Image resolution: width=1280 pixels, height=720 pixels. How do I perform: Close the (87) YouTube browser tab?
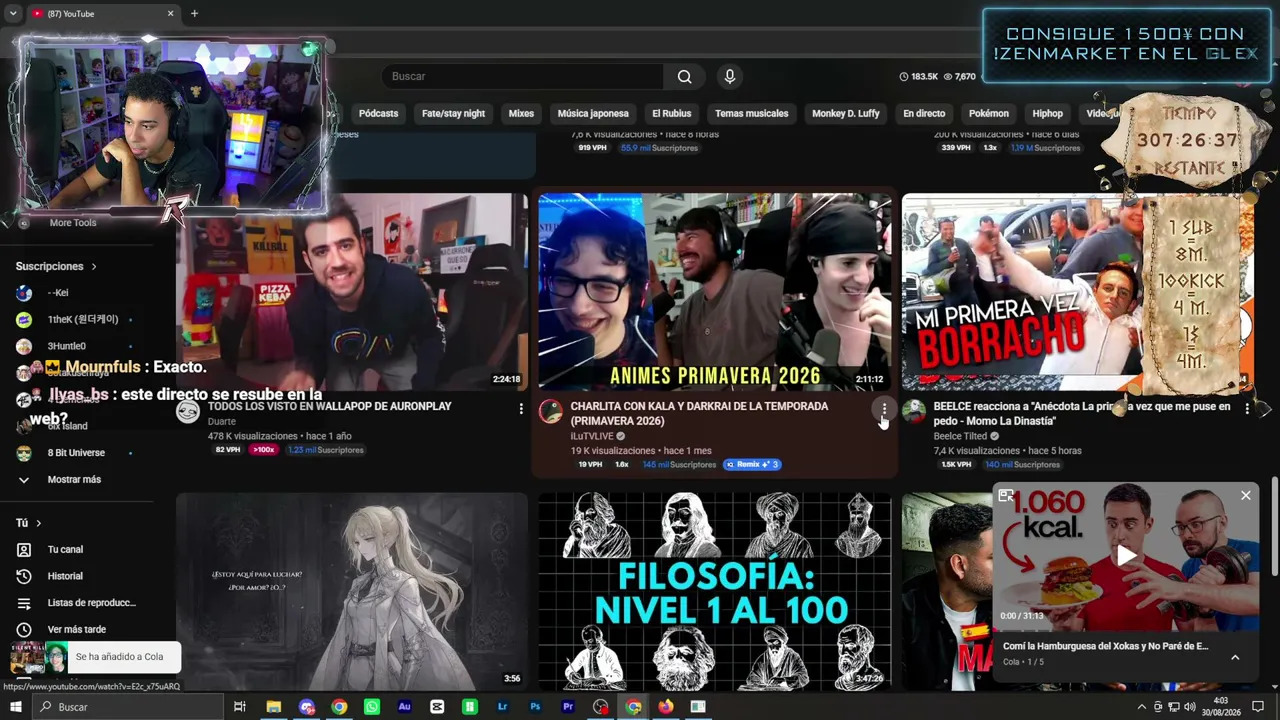170,13
